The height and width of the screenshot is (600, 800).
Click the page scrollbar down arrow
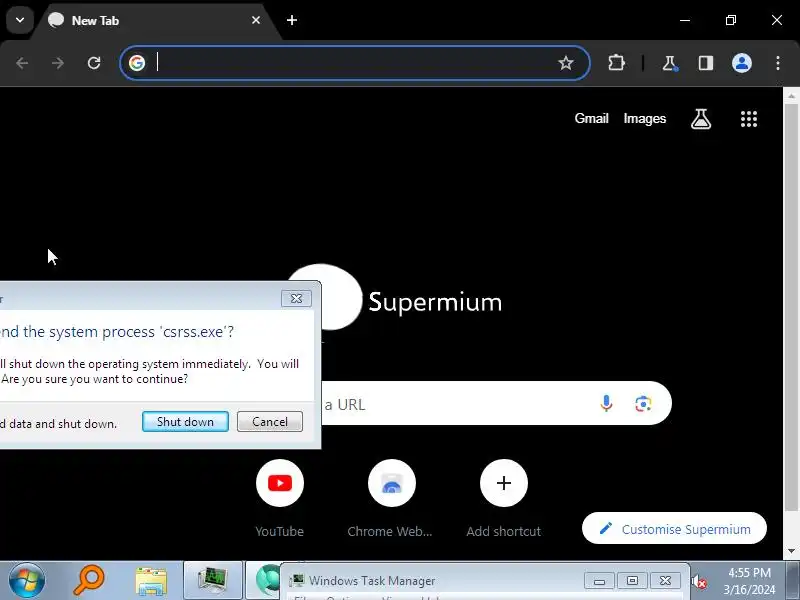791,552
